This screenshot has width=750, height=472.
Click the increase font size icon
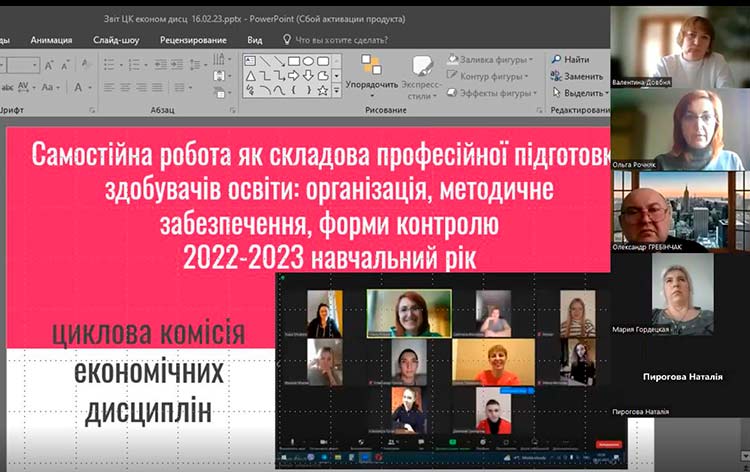click(50, 64)
